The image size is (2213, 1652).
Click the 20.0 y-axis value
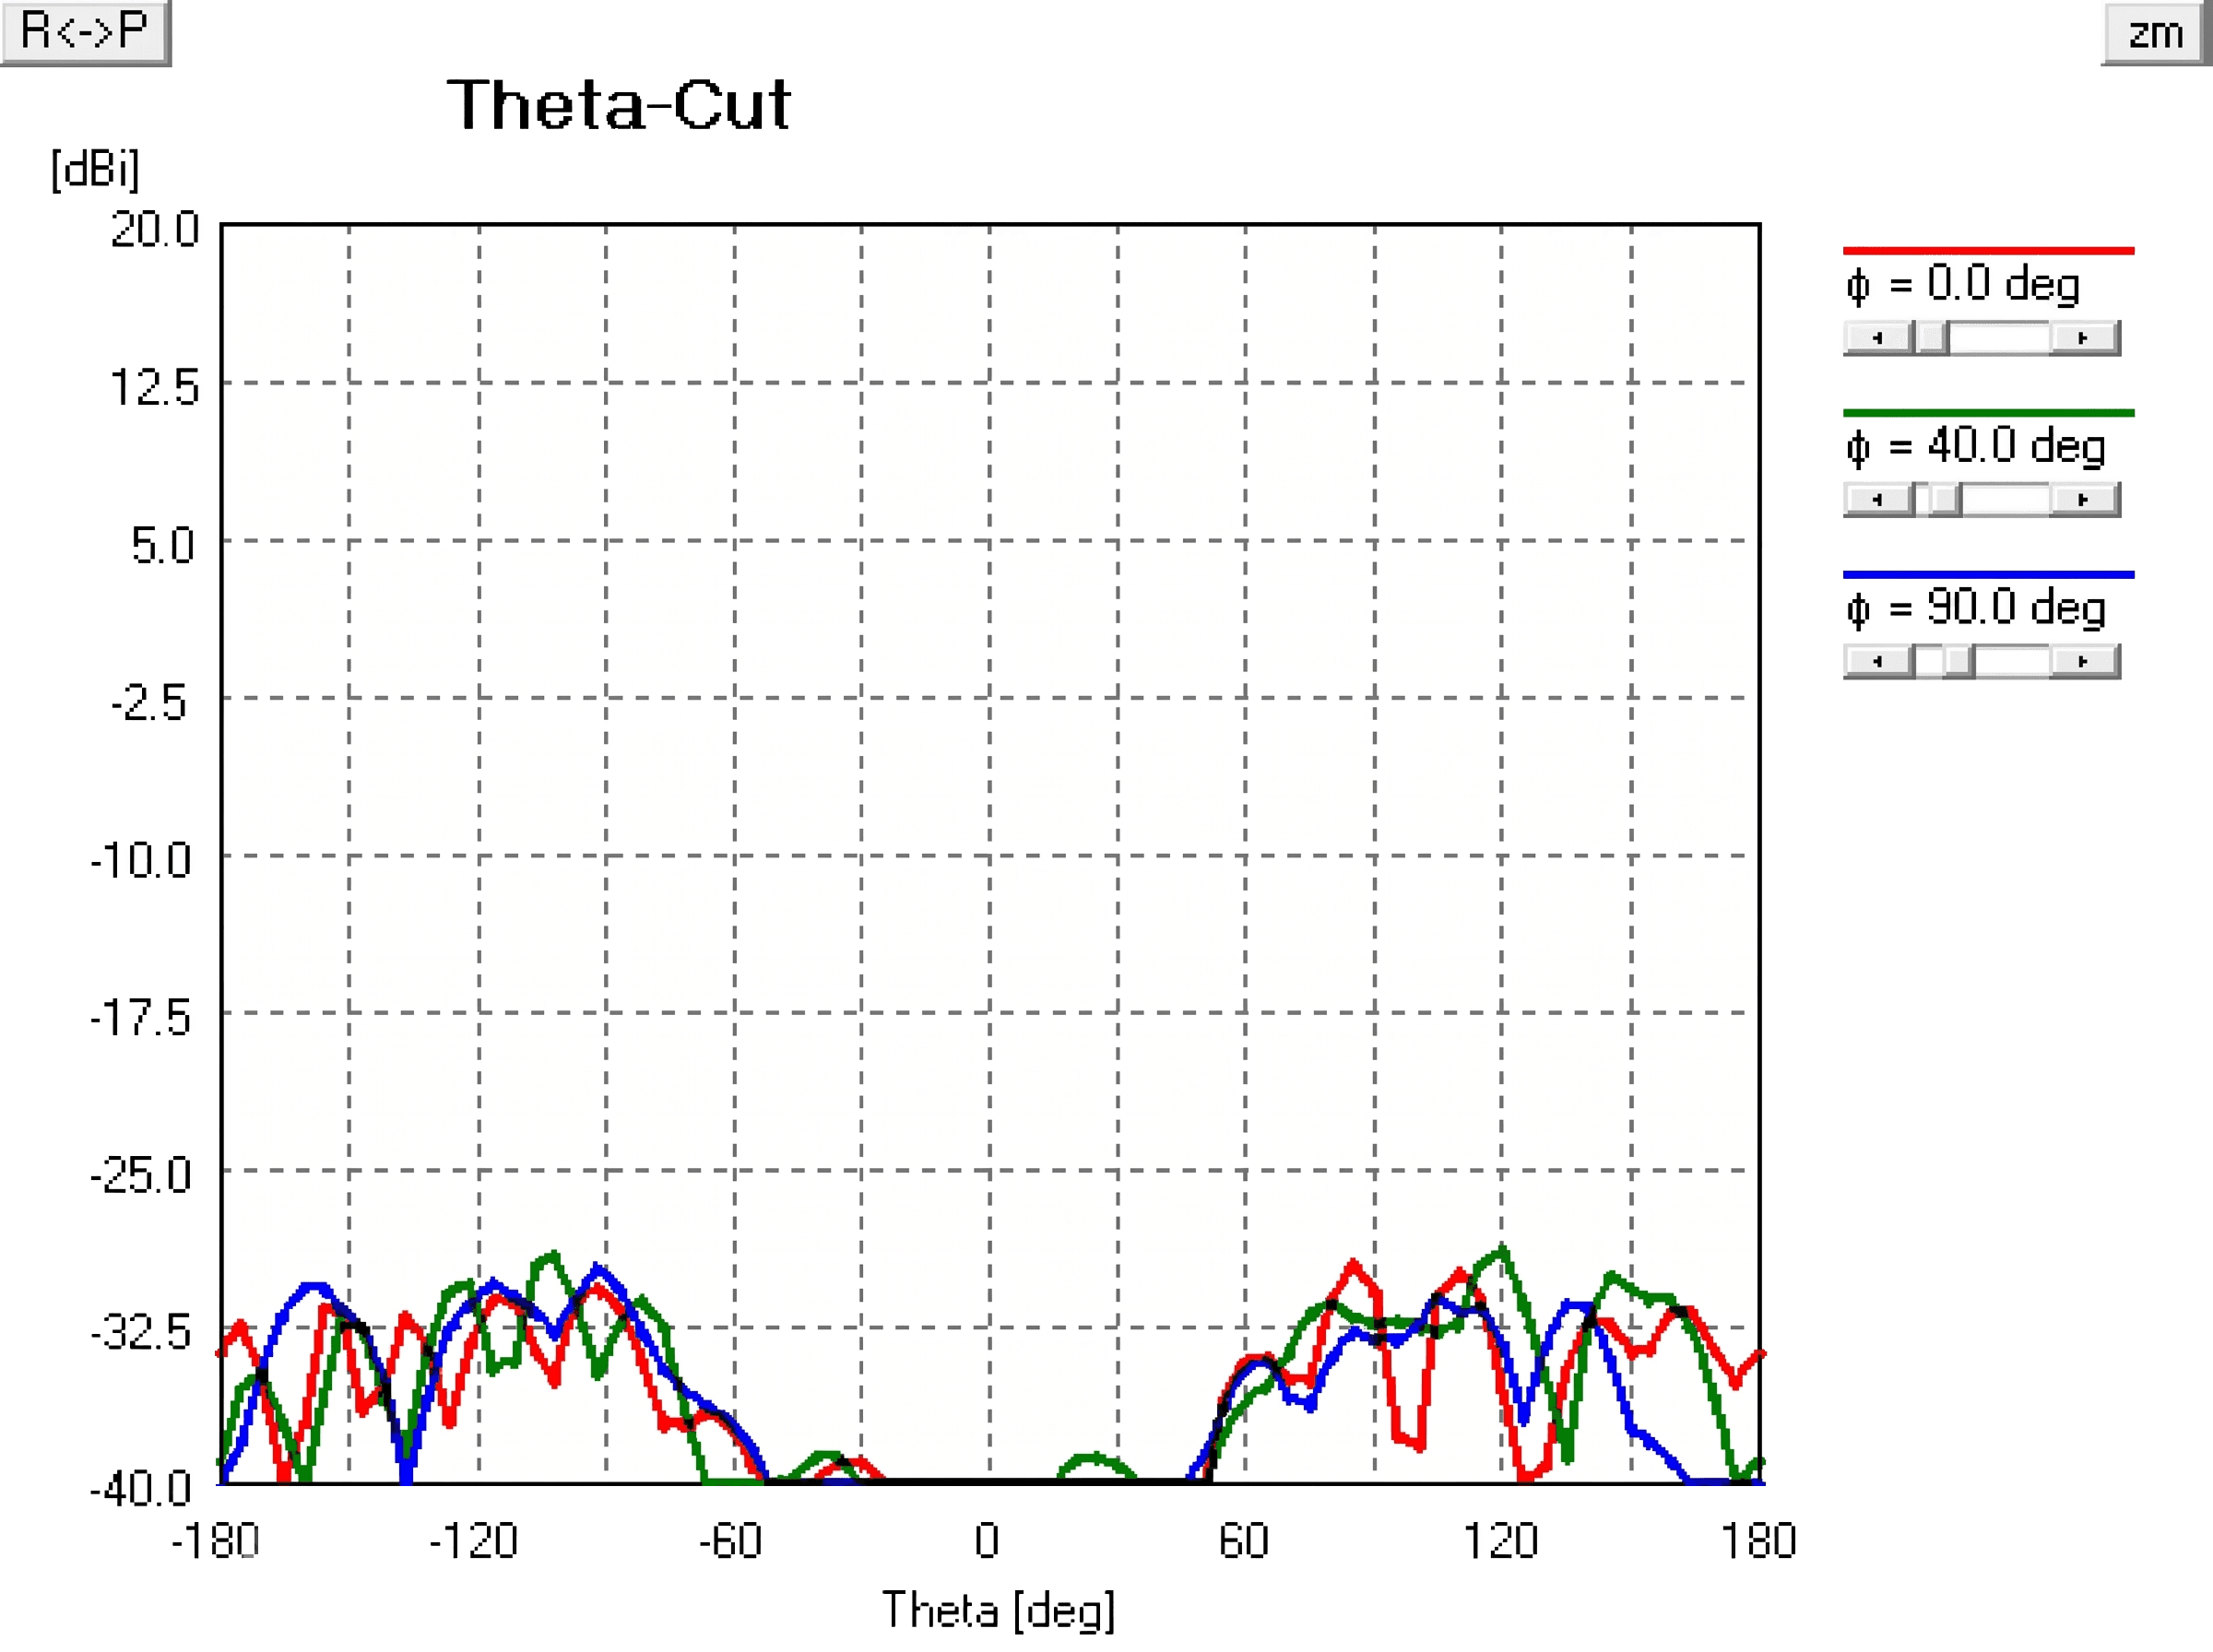[x=155, y=230]
